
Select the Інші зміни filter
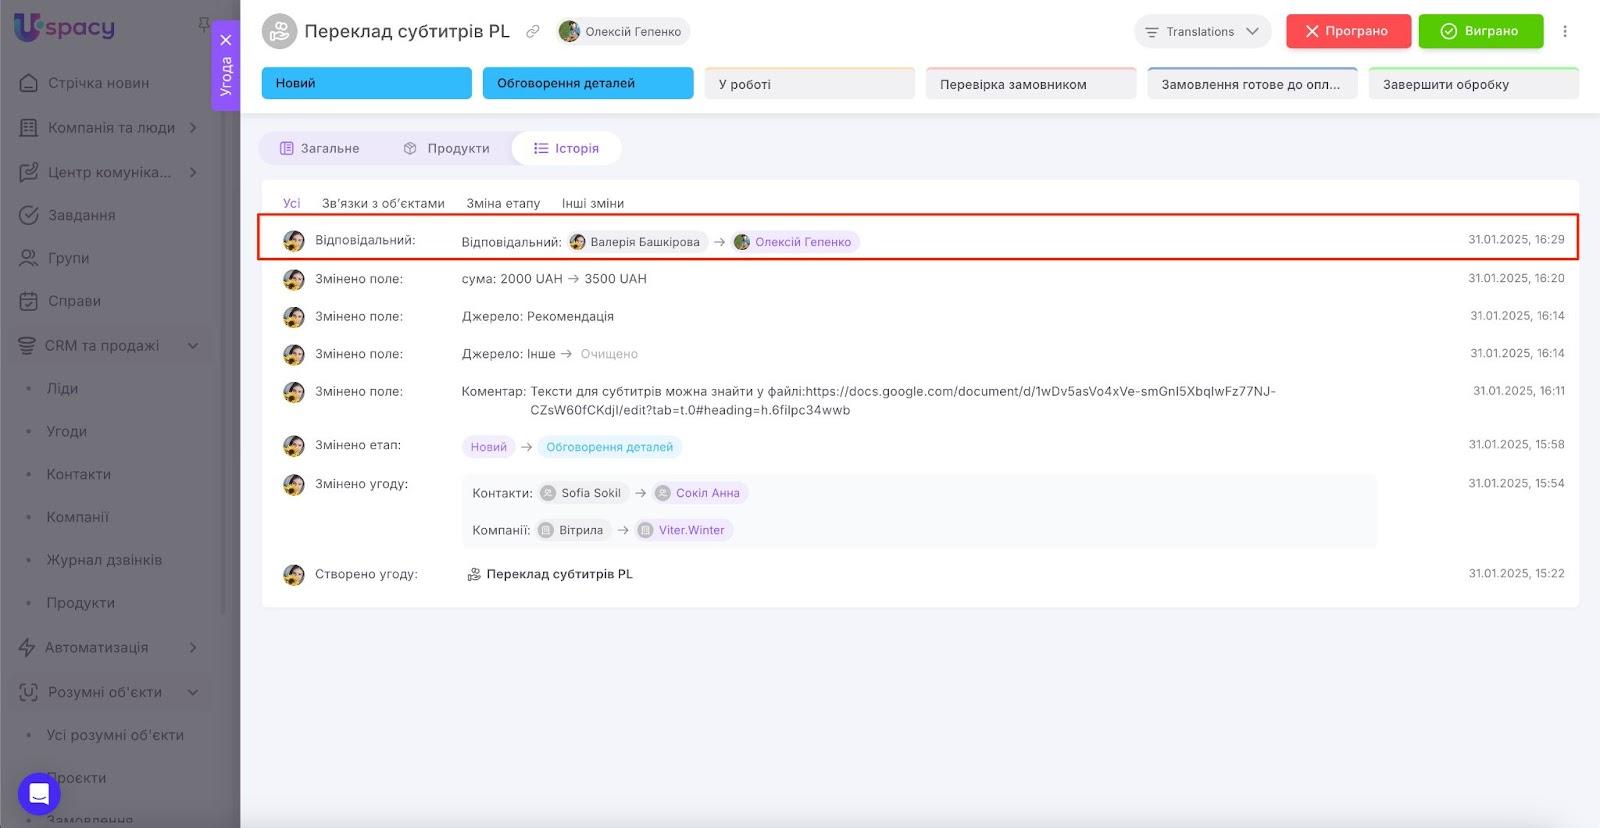tap(592, 203)
